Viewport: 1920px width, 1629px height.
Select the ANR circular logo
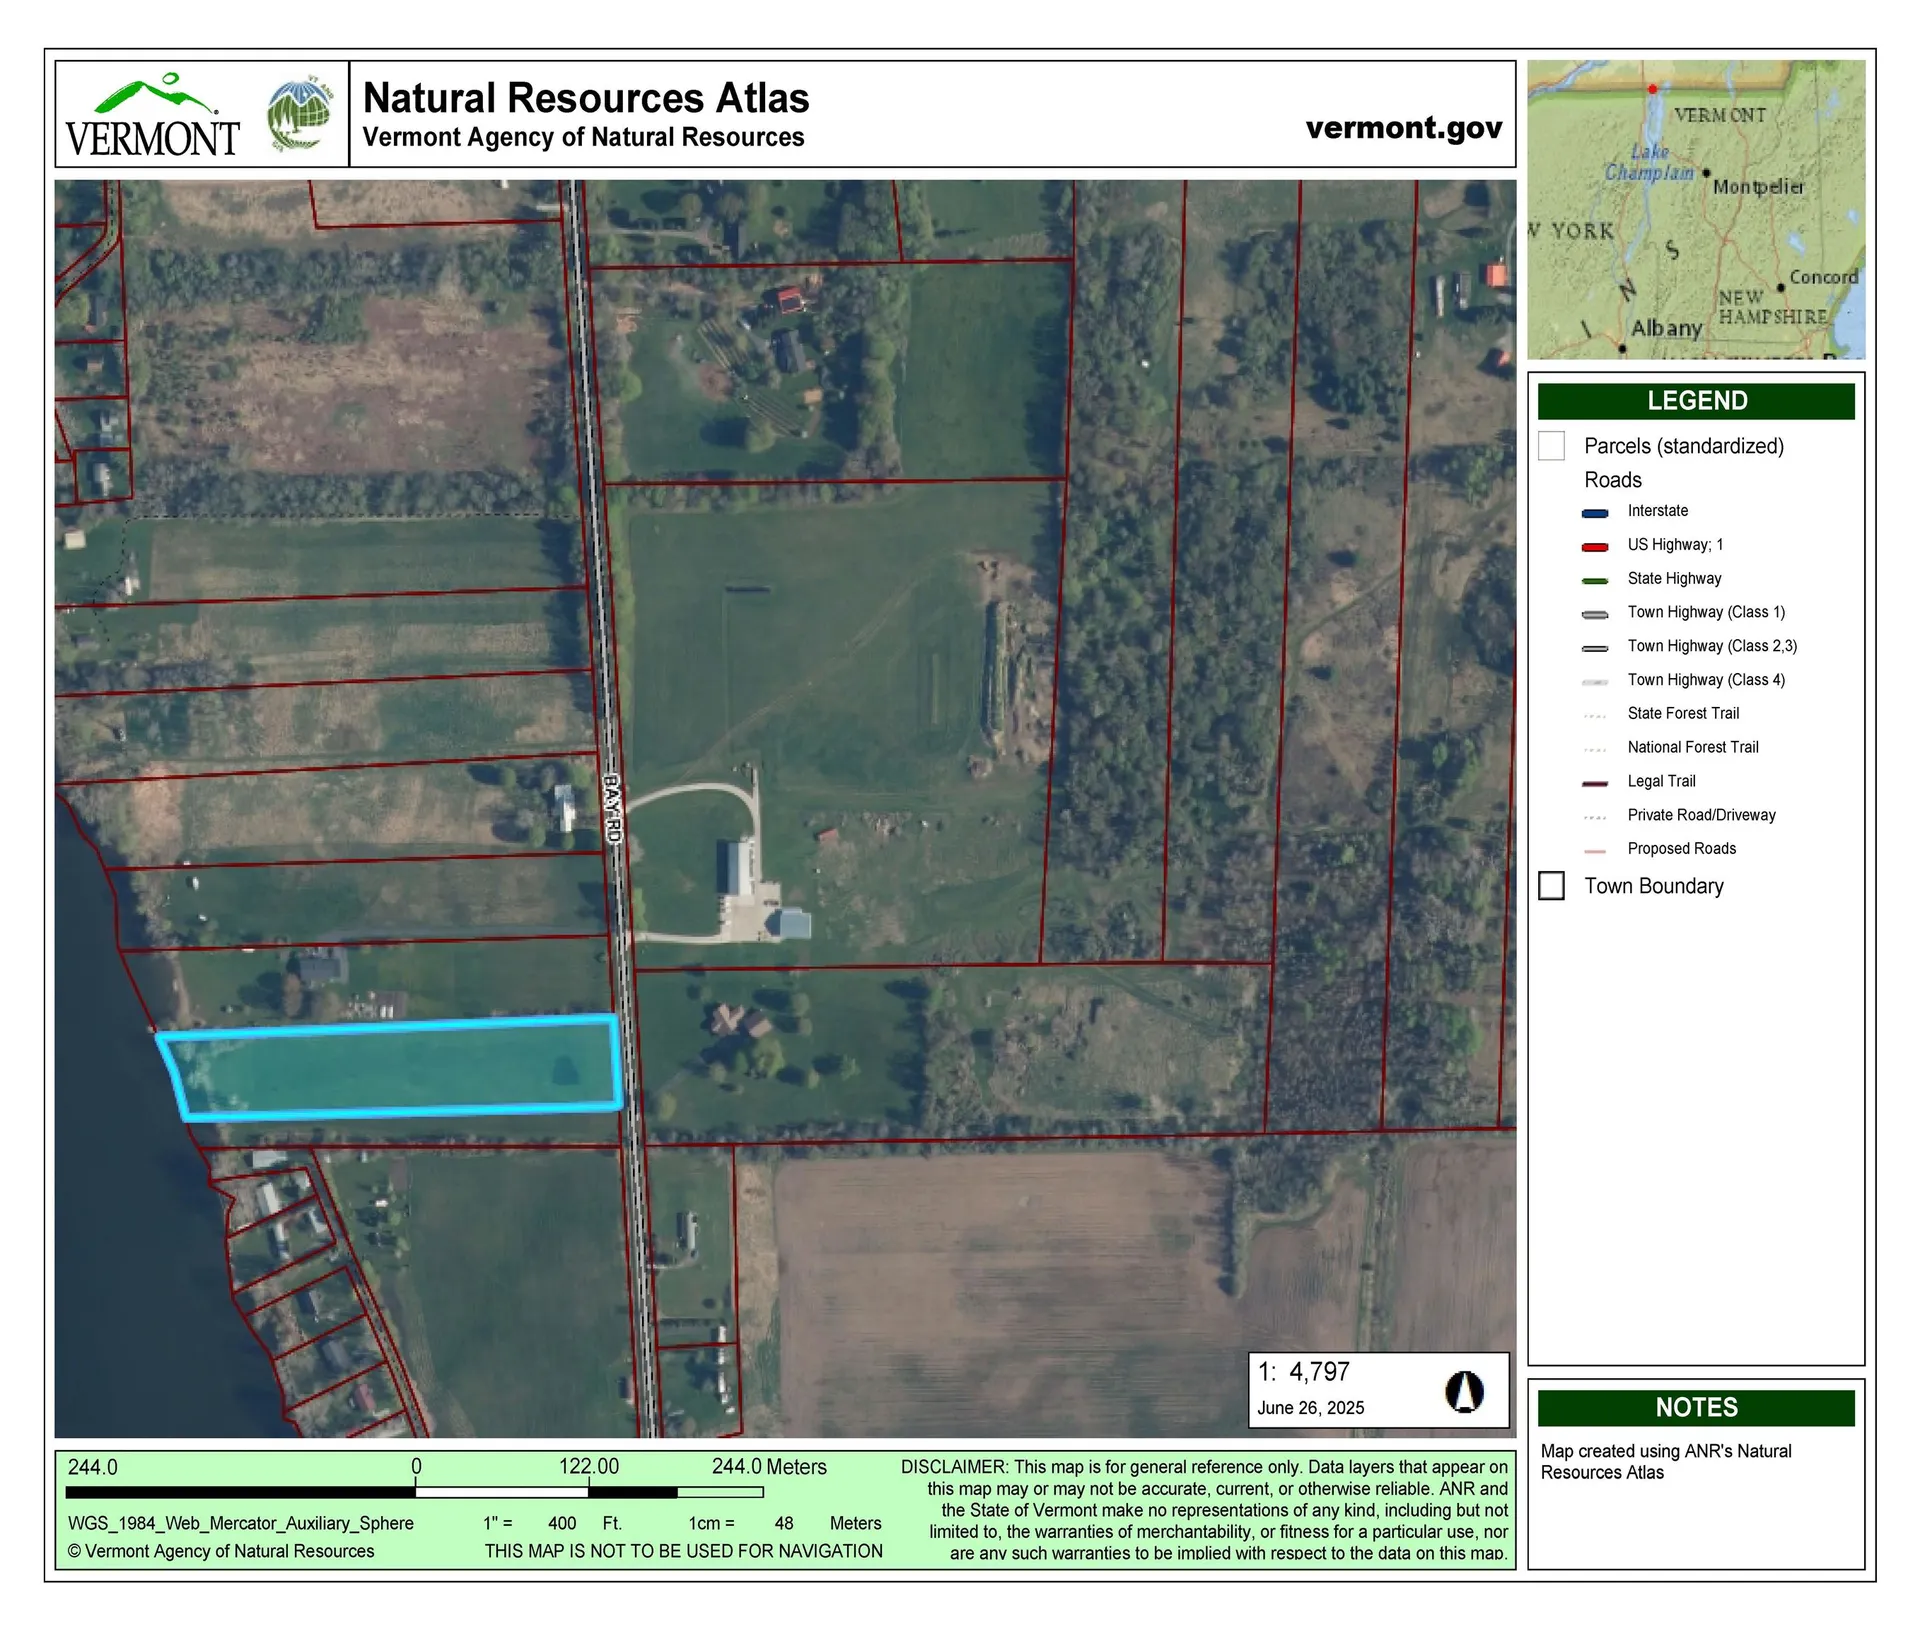[299, 112]
